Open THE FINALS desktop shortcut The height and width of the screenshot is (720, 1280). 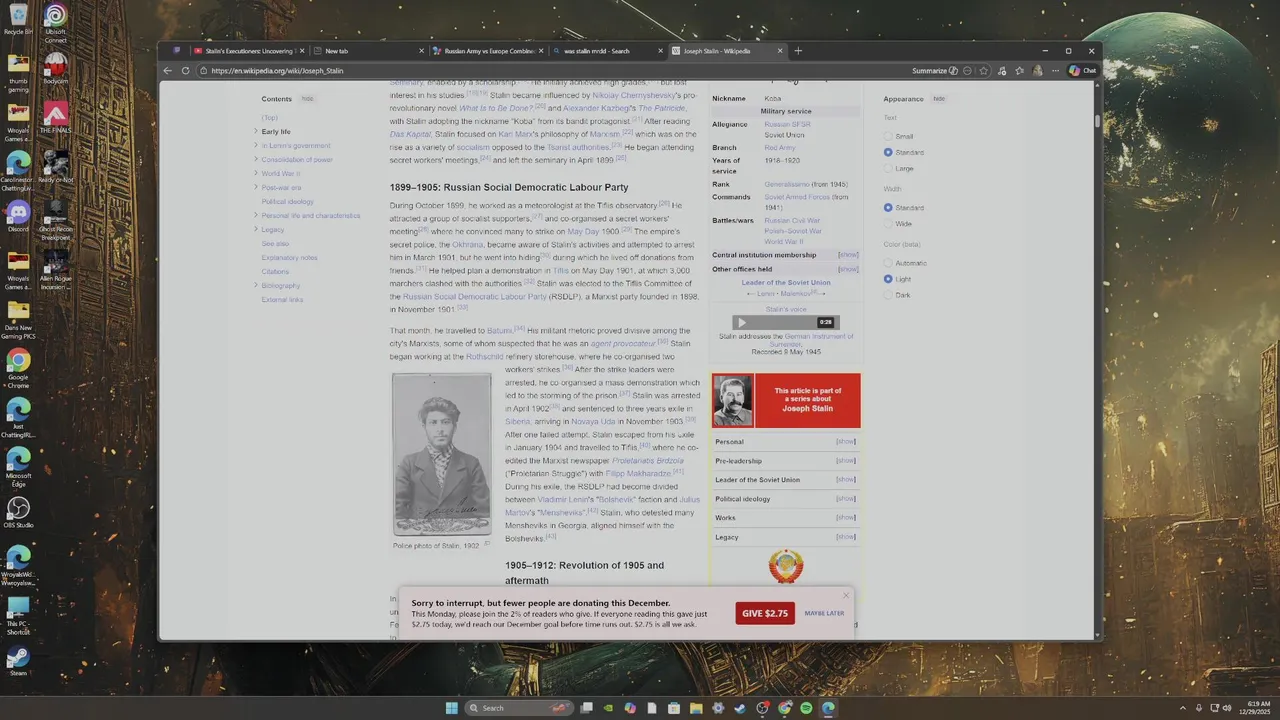pos(55,117)
